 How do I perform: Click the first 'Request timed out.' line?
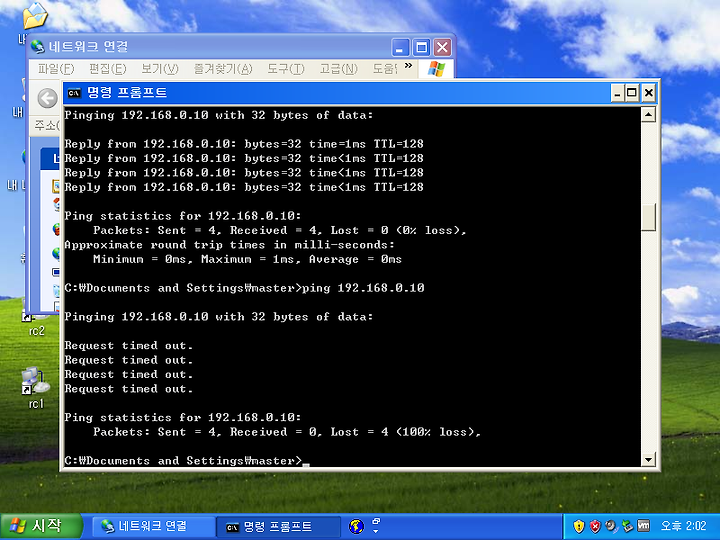click(x=129, y=345)
